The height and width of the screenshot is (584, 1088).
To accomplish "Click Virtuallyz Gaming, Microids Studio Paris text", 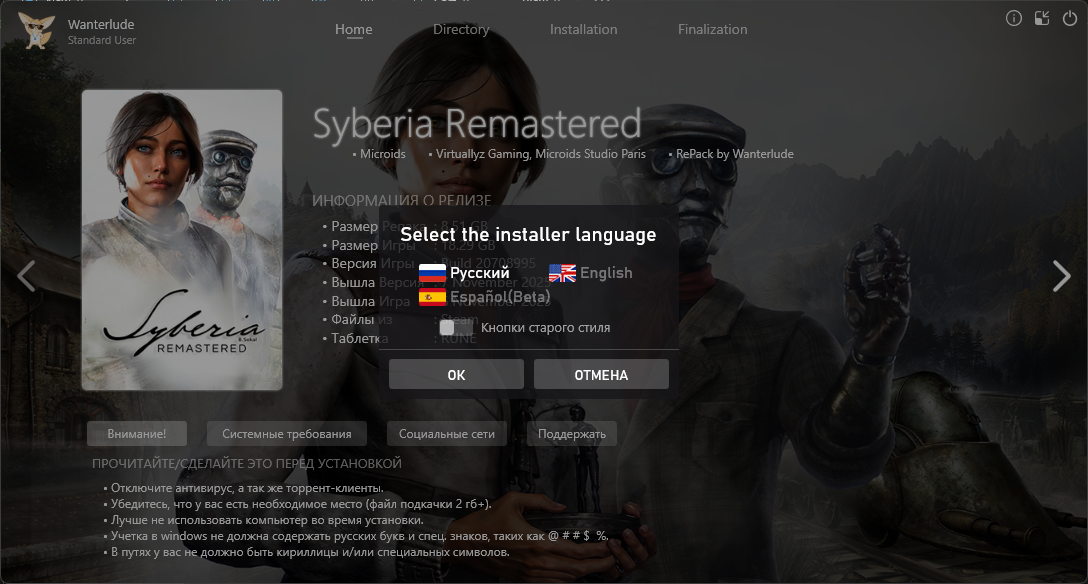I will click(x=541, y=154).
